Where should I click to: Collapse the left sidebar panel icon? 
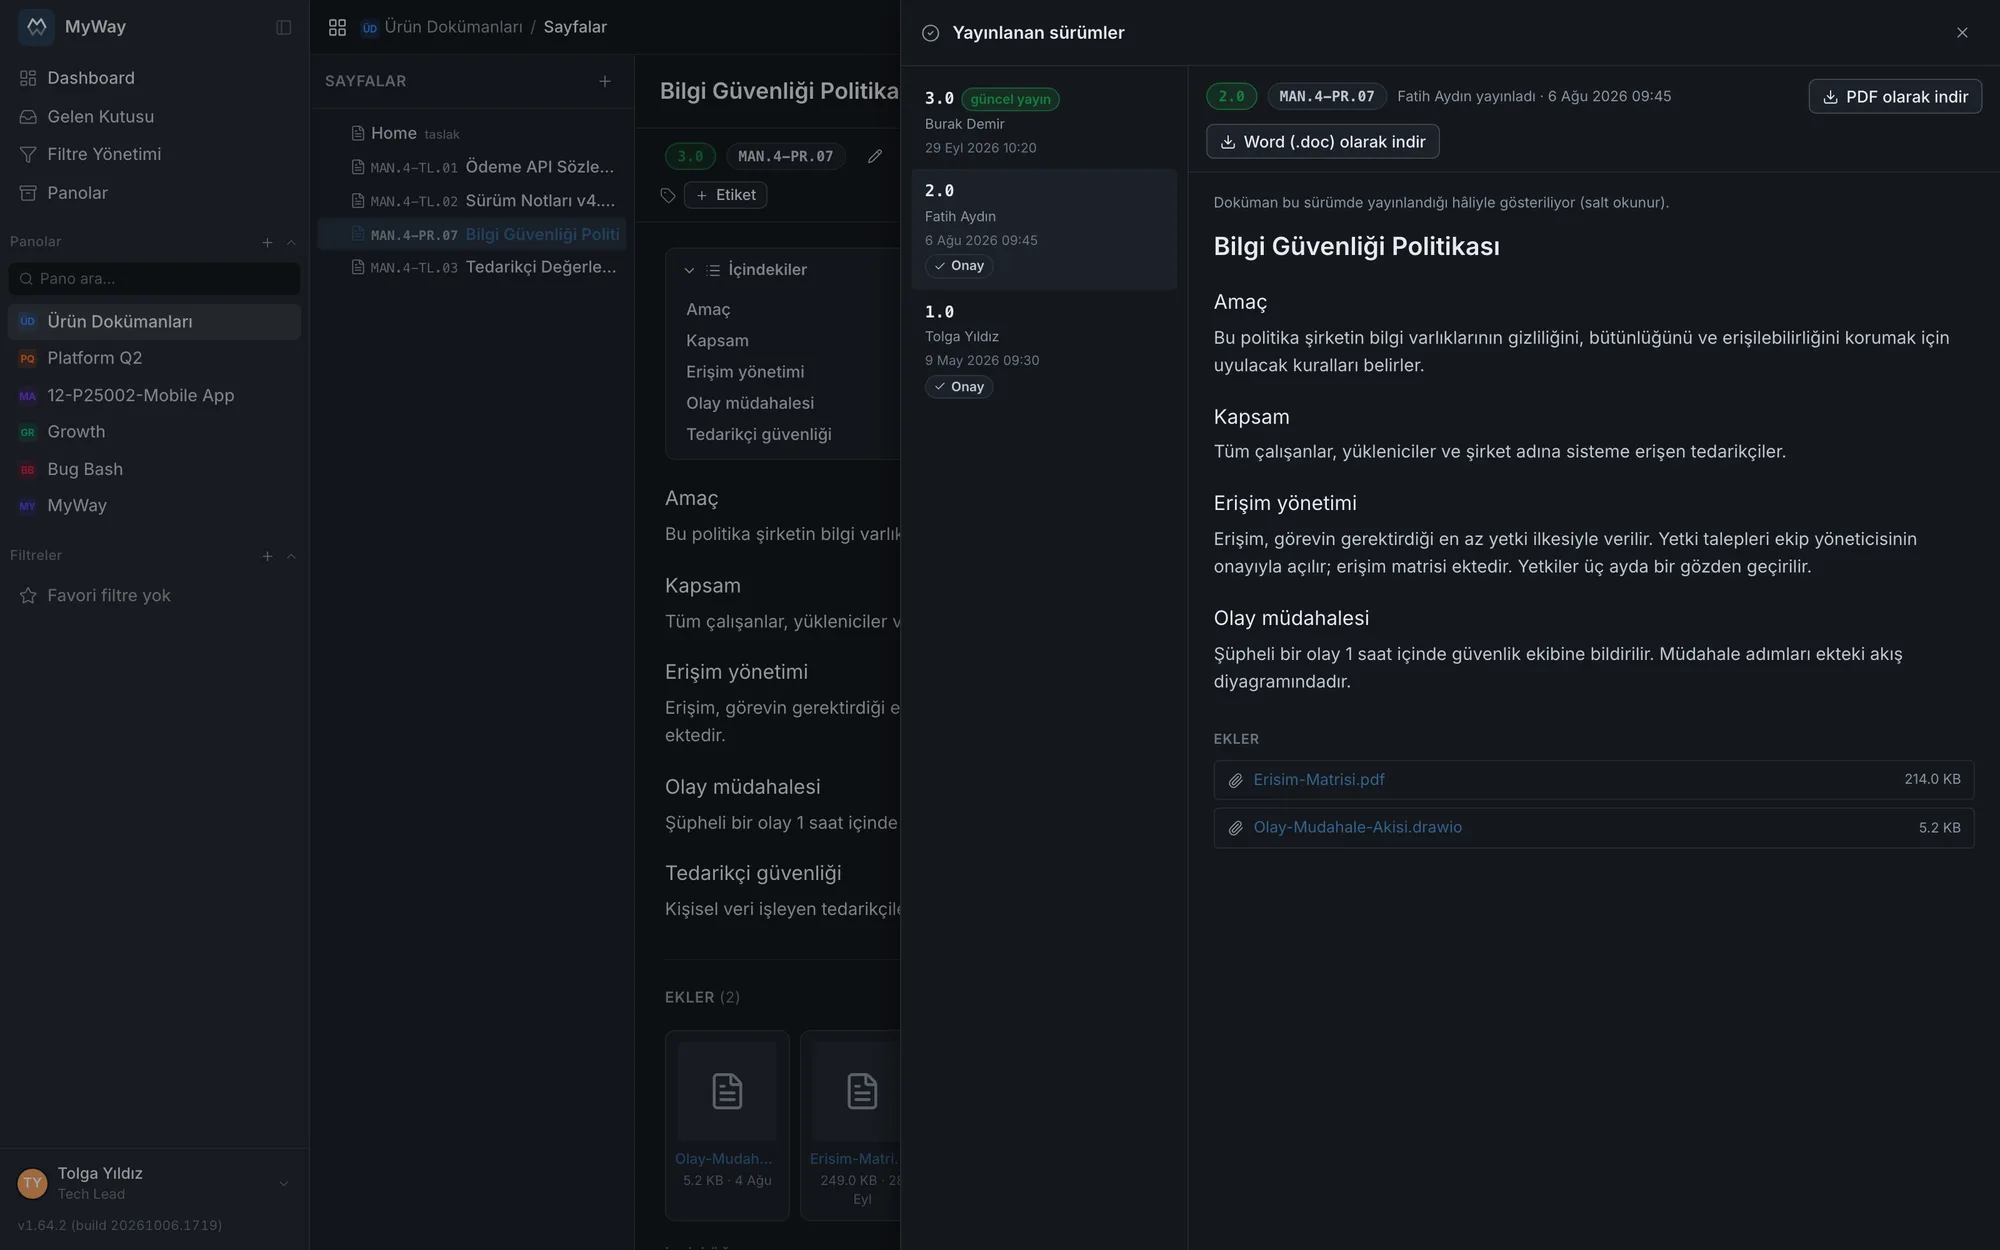(x=284, y=27)
